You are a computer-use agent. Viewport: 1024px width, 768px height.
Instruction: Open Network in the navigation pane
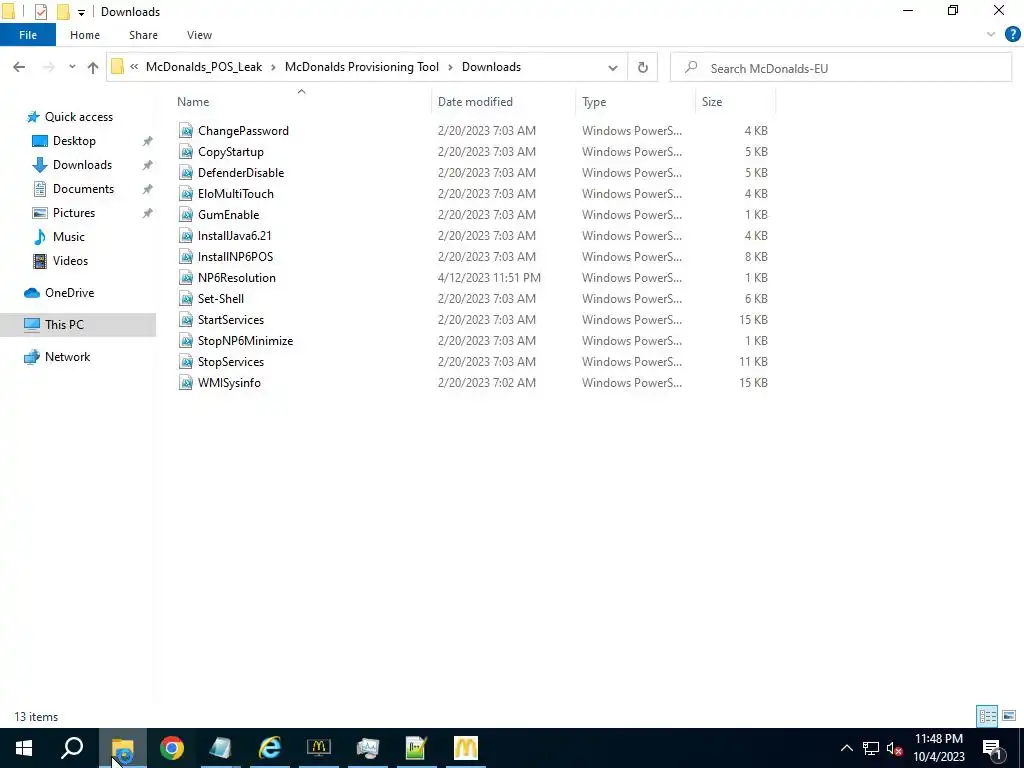67,357
